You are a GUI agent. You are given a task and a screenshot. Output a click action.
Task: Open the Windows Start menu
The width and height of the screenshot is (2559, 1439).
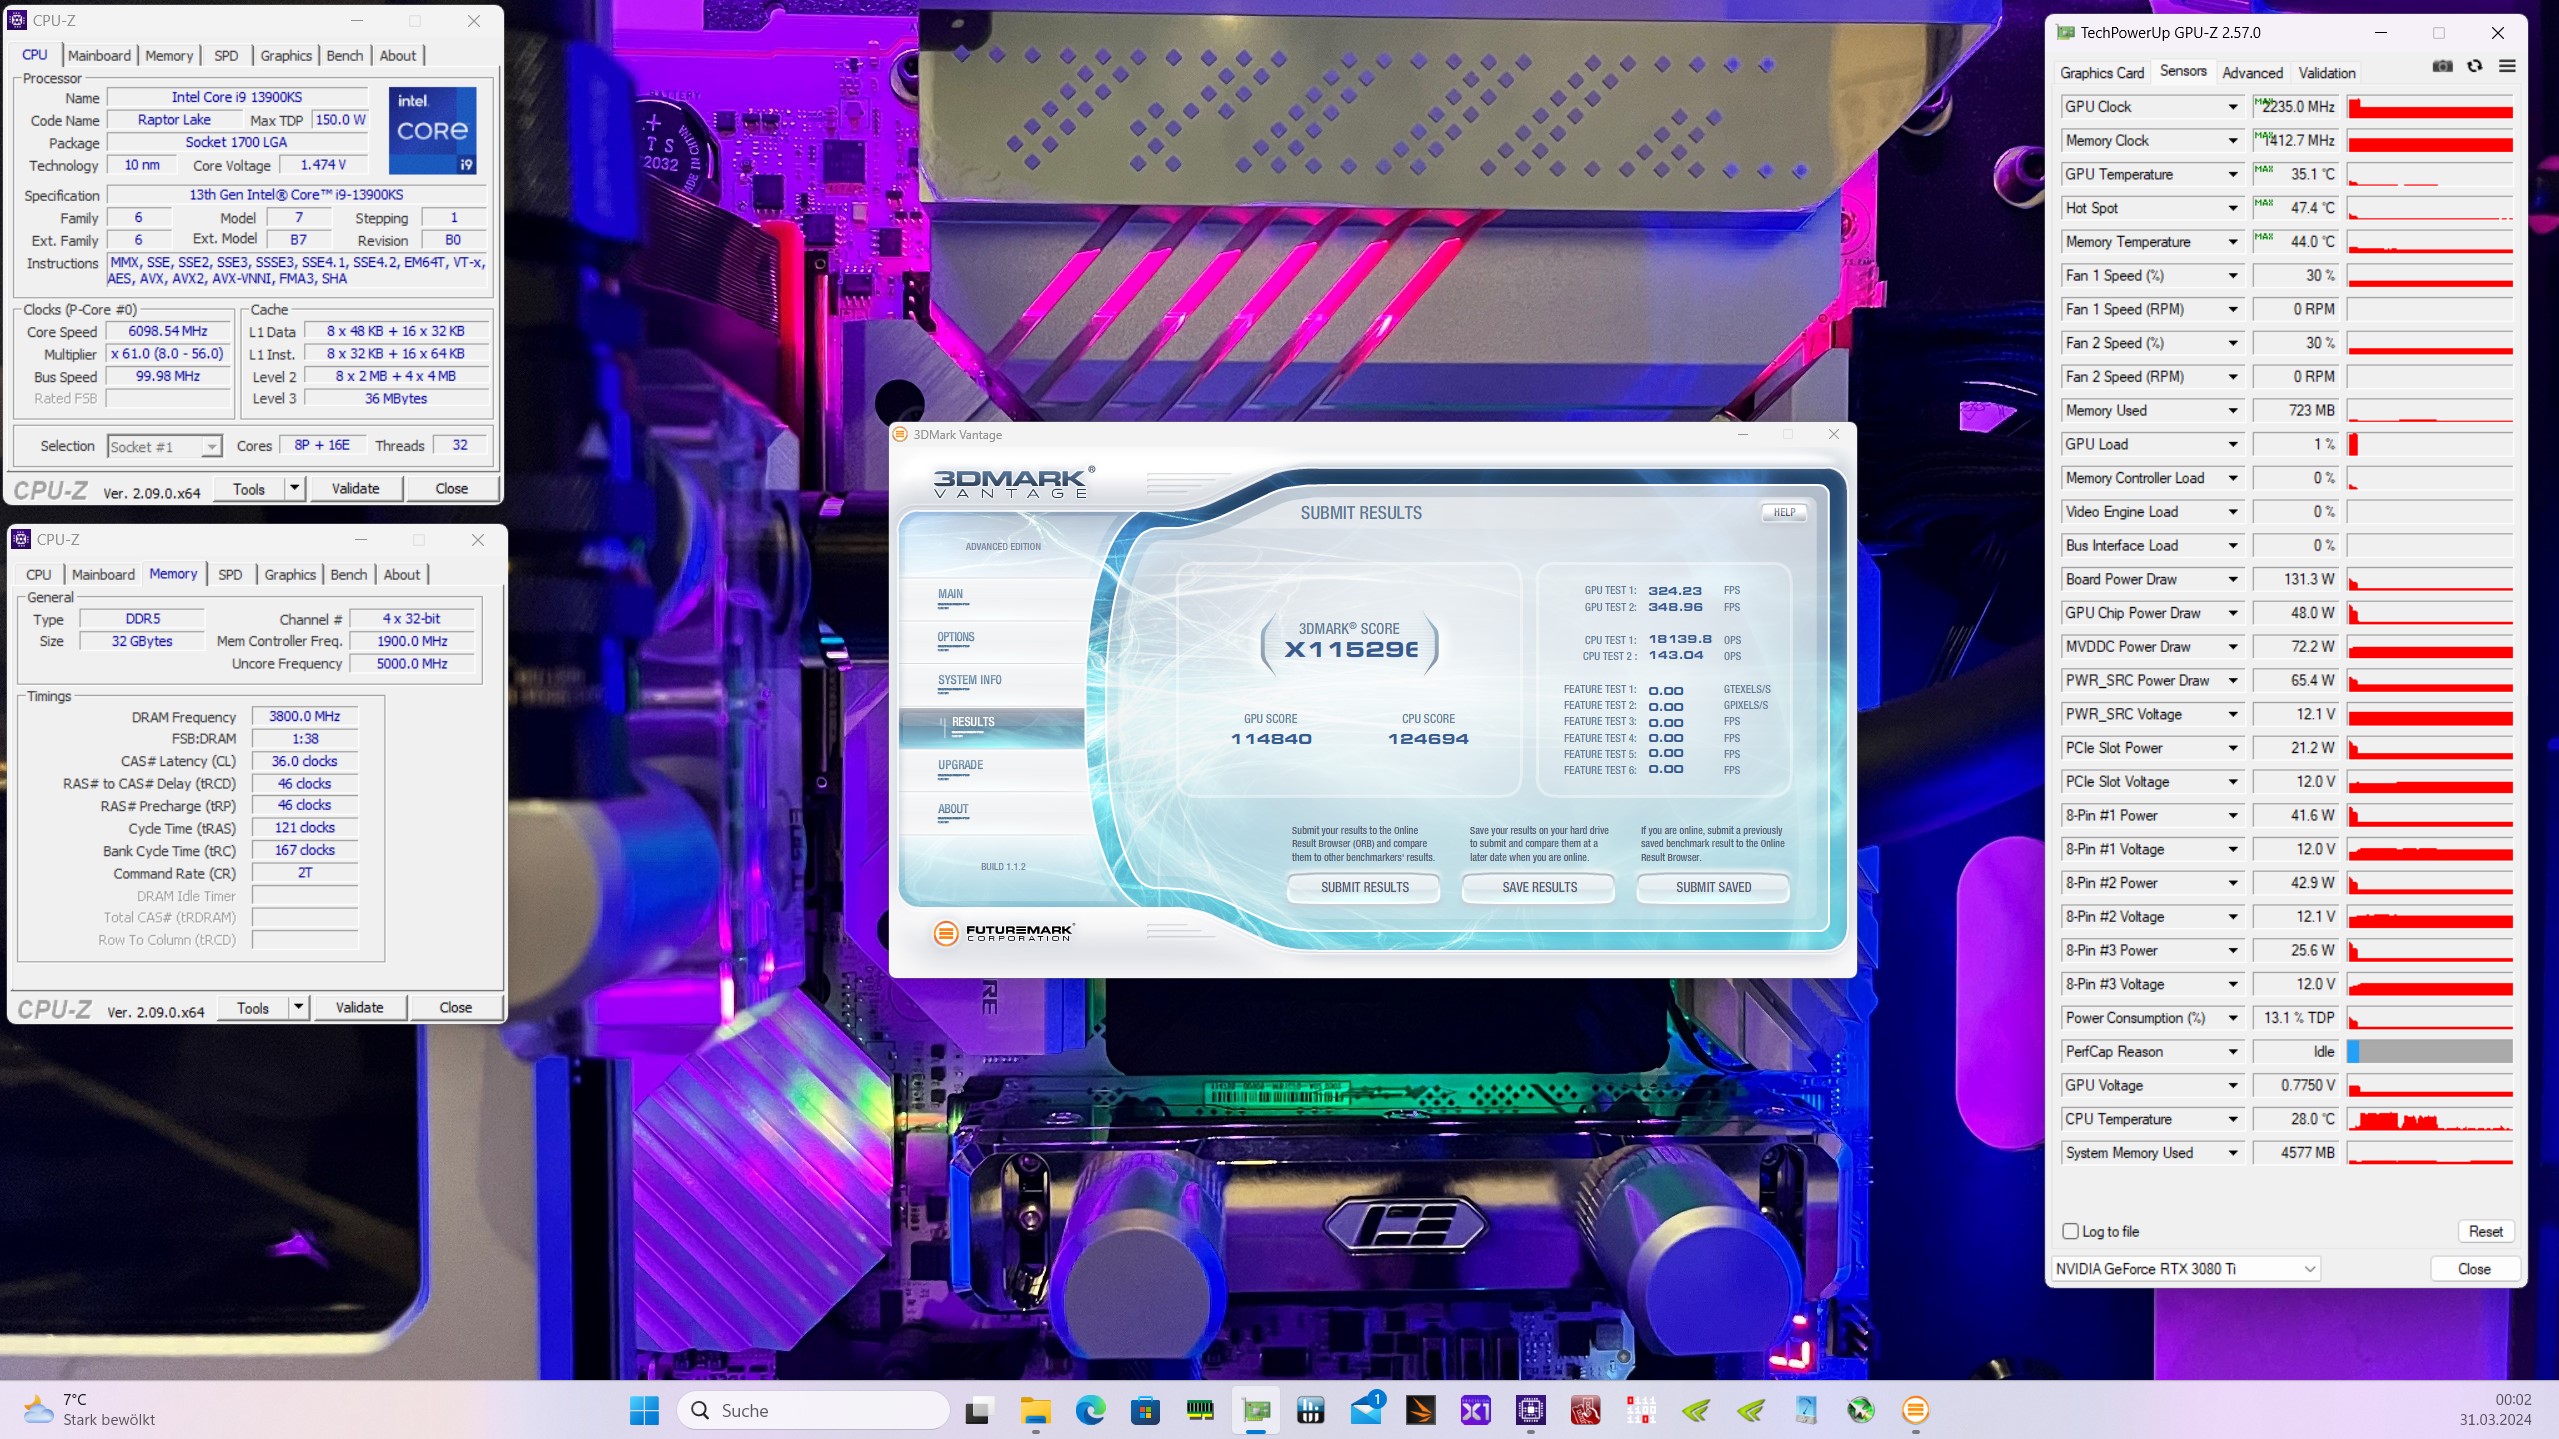pyautogui.click(x=644, y=1410)
